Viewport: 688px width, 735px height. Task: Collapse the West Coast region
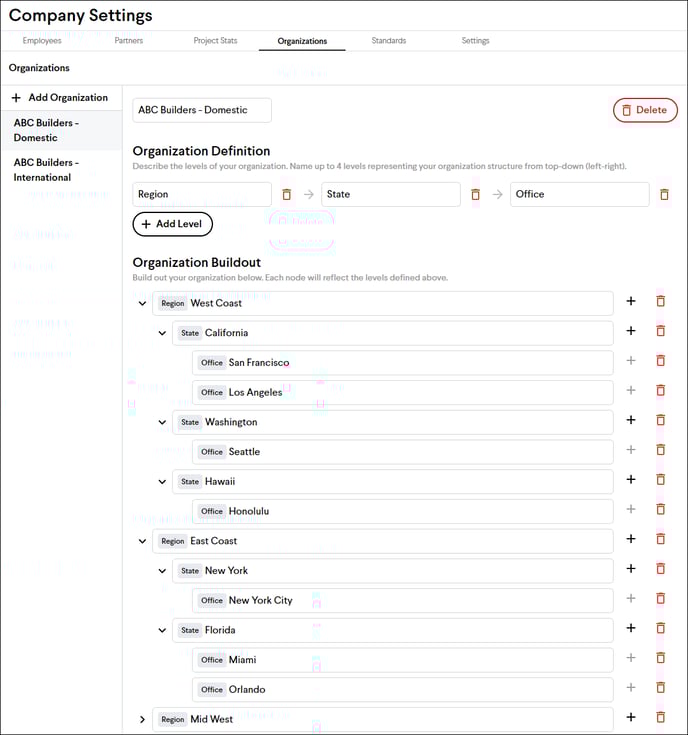(142, 303)
